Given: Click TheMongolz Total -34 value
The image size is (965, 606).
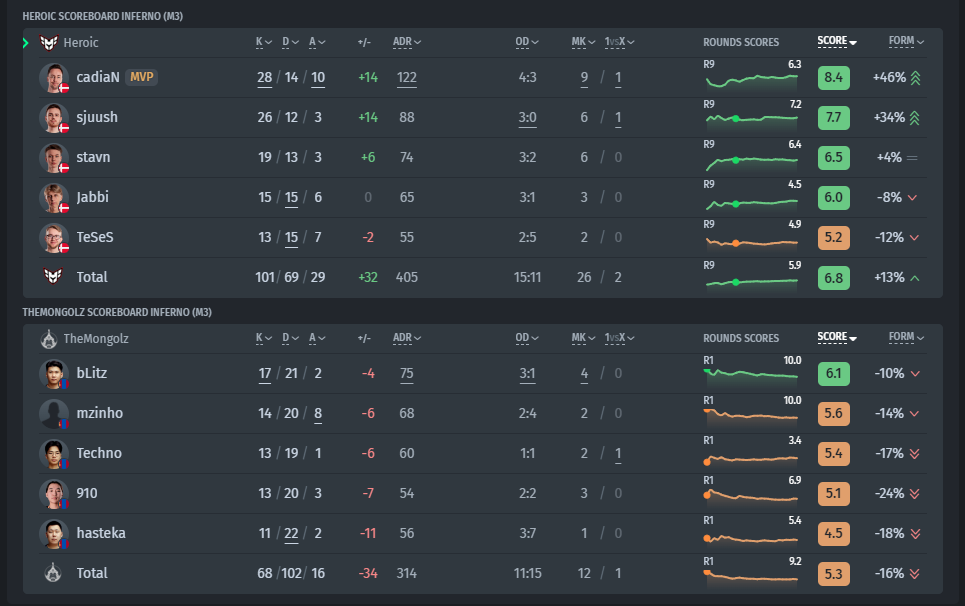Looking at the screenshot, I should [368, 573].
